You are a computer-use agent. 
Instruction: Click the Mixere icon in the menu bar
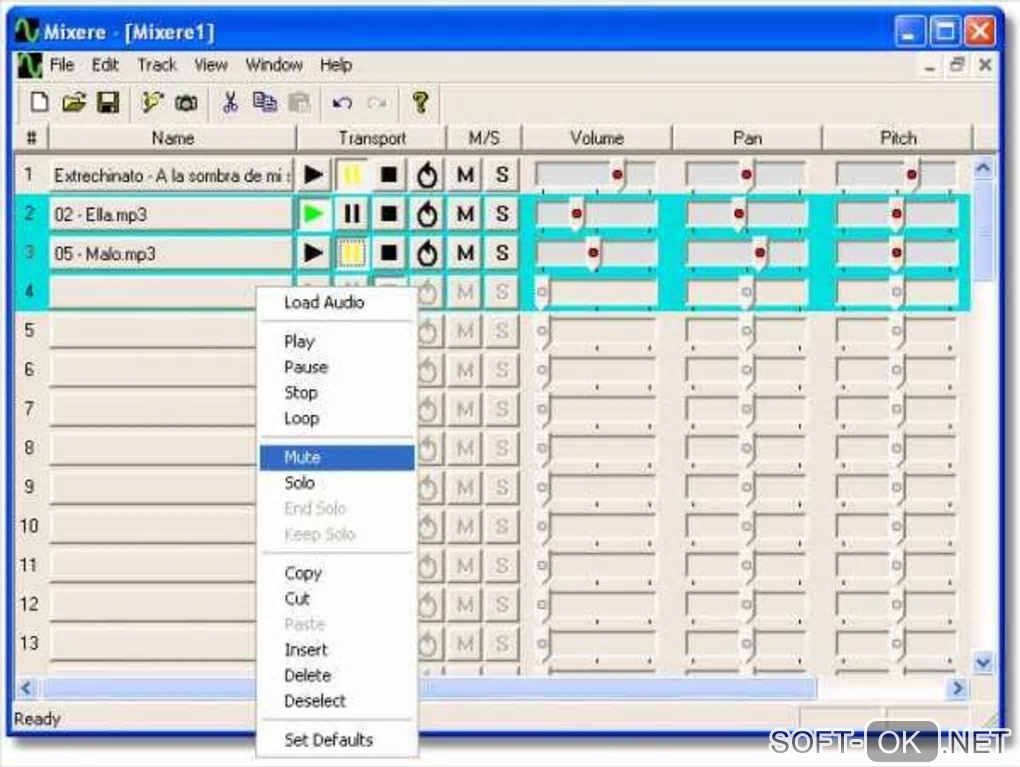click(x=29, y=65)
